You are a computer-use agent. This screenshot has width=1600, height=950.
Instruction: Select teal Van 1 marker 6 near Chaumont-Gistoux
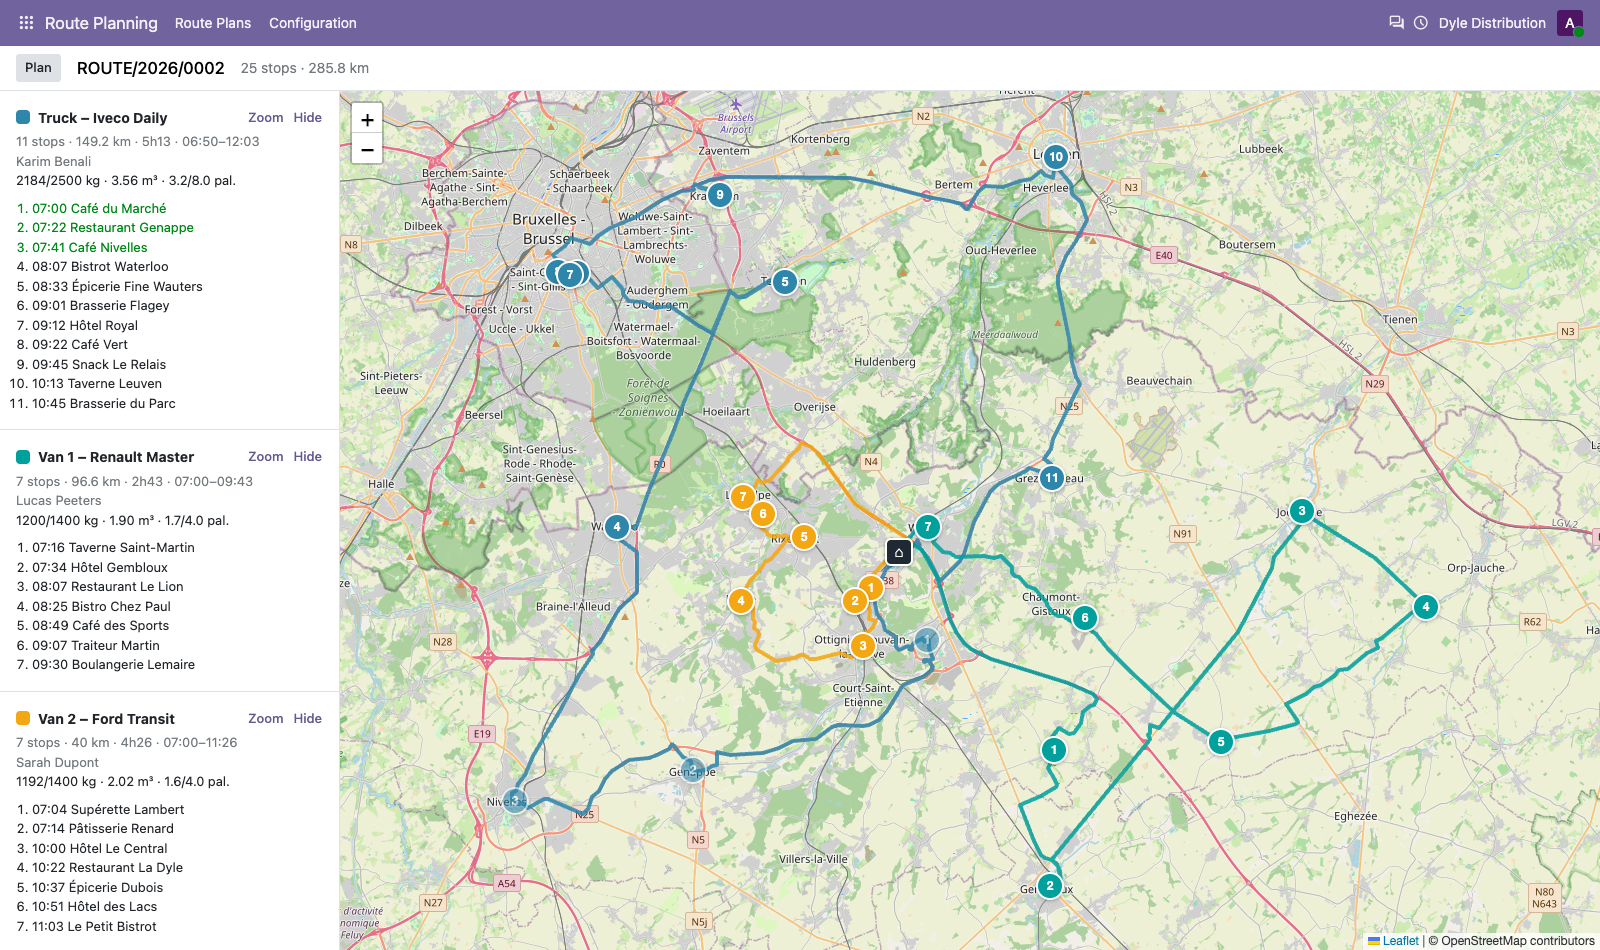[x=1085, y=618]
